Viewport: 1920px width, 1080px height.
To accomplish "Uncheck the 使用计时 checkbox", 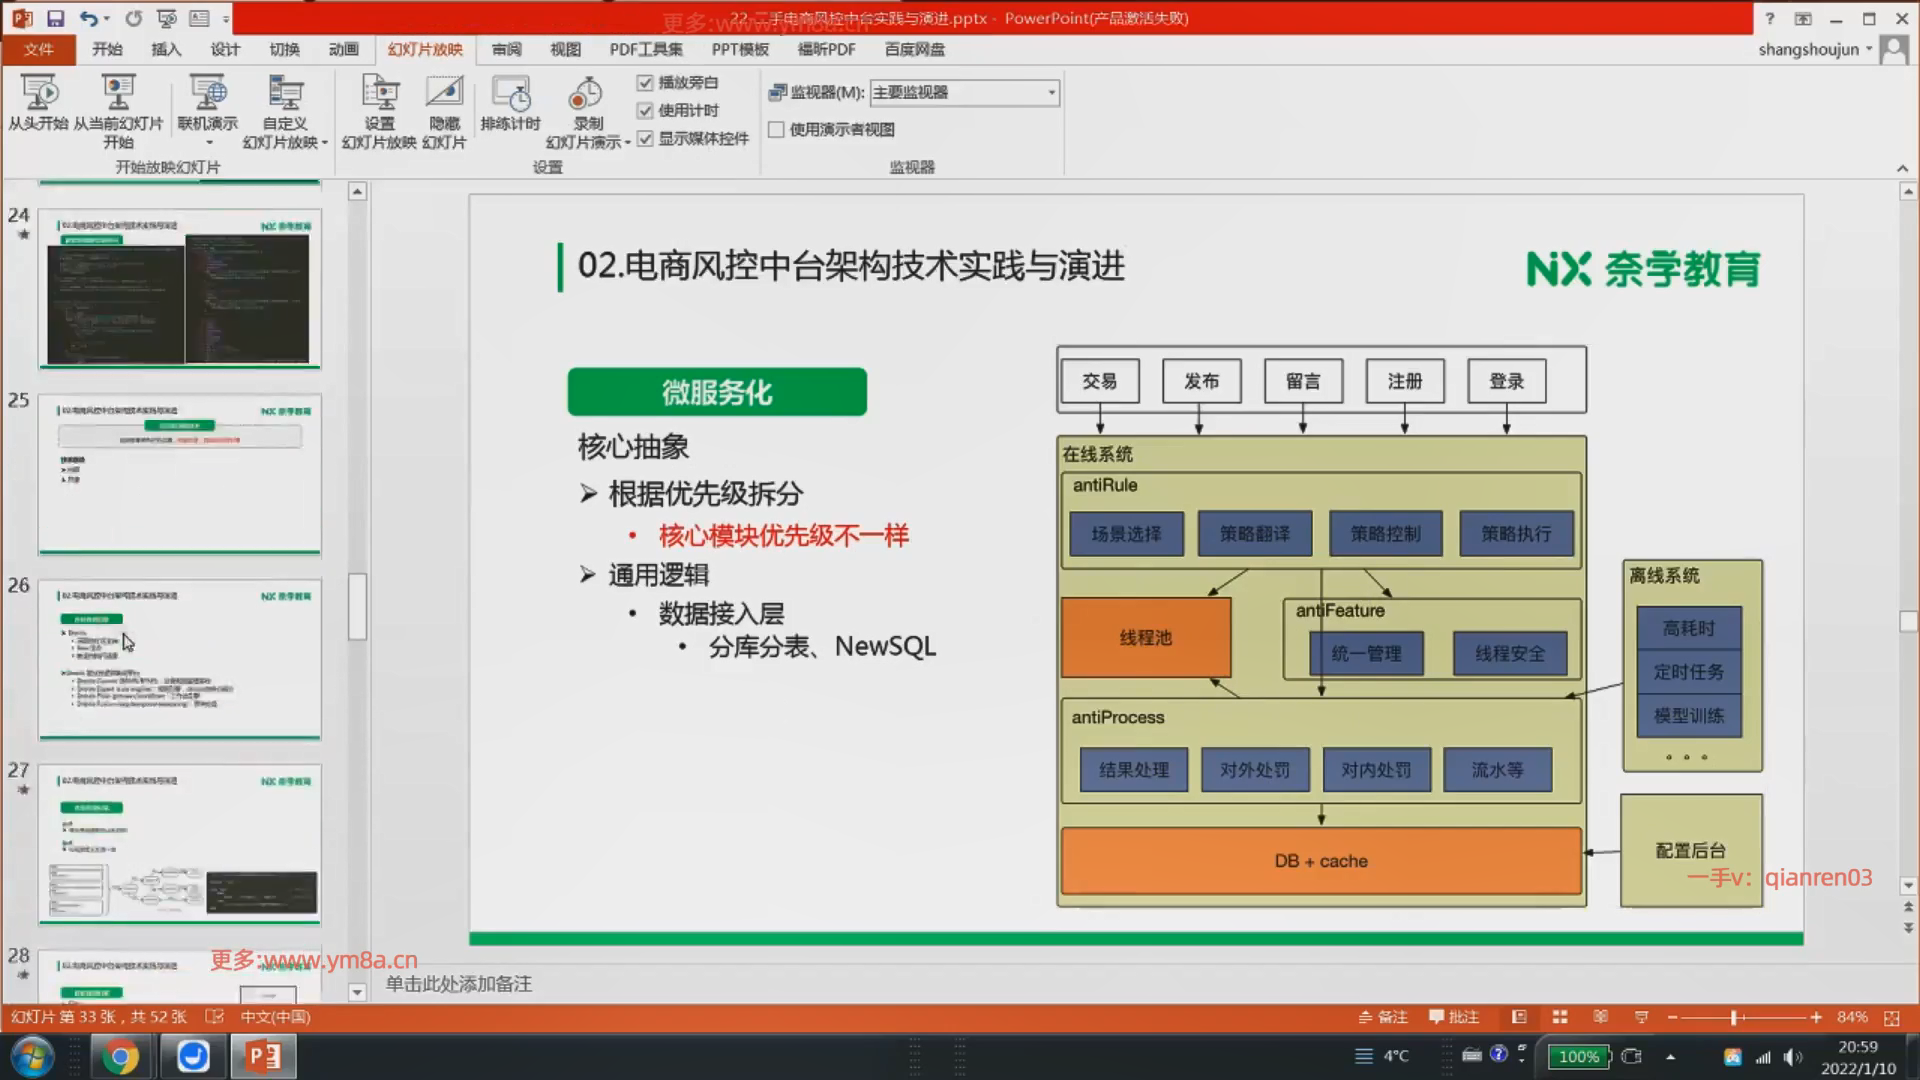I will click(x=645, y=110).
